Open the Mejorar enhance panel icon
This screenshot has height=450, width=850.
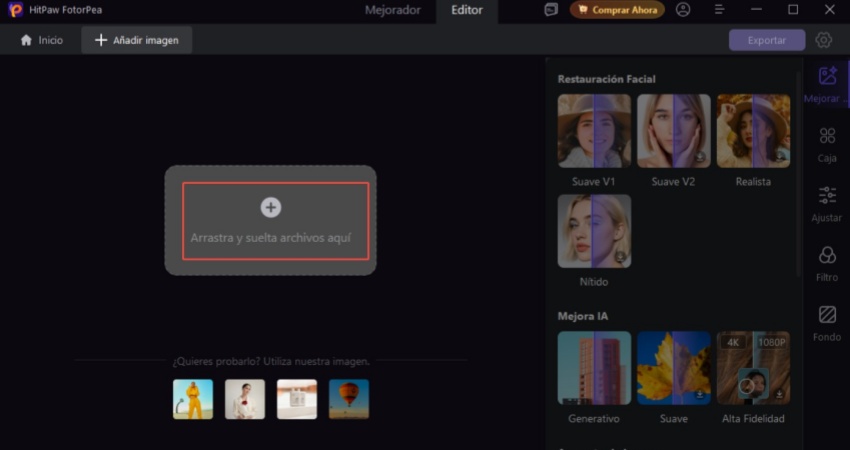click(x=827, y=78)
